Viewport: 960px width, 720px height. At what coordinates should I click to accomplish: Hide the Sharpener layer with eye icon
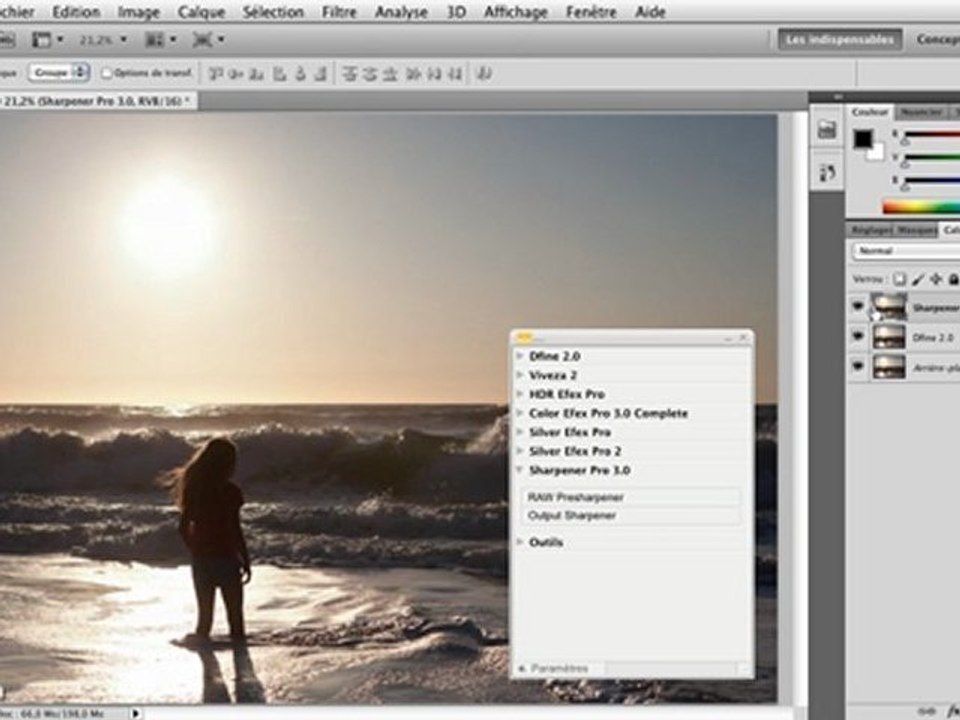(858, 306)
